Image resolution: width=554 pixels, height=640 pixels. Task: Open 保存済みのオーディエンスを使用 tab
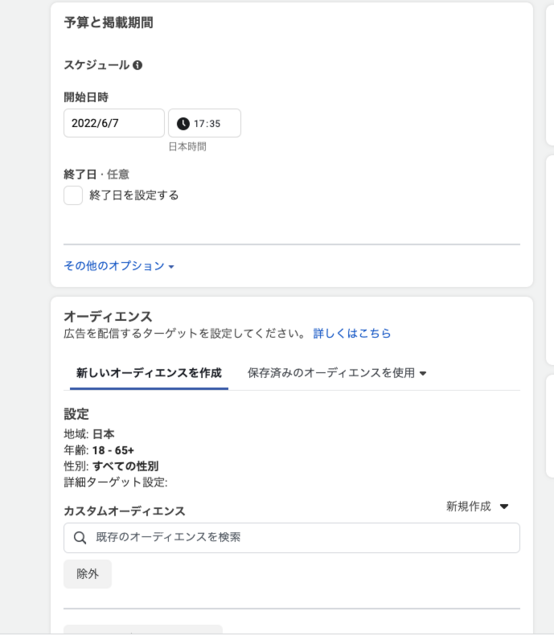(337, 373)
